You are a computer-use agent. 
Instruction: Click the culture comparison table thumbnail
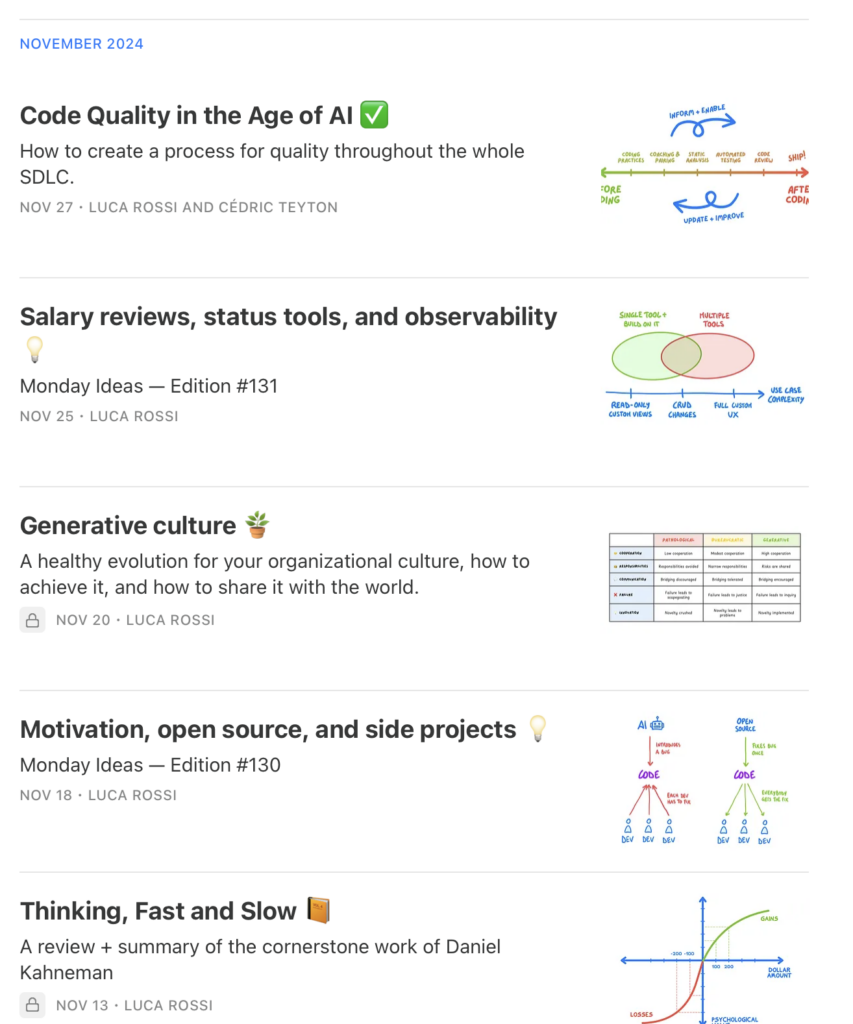click(x=704, y=577)
